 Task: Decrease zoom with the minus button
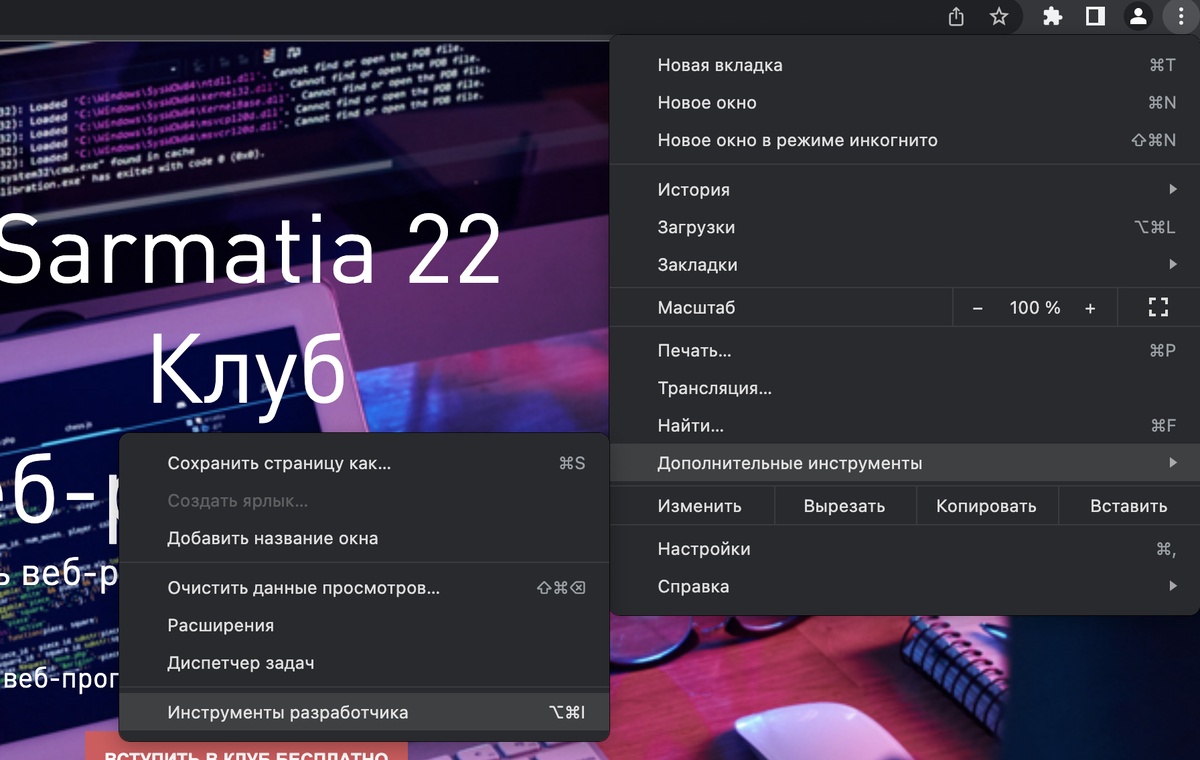click(x=977, y=308)
